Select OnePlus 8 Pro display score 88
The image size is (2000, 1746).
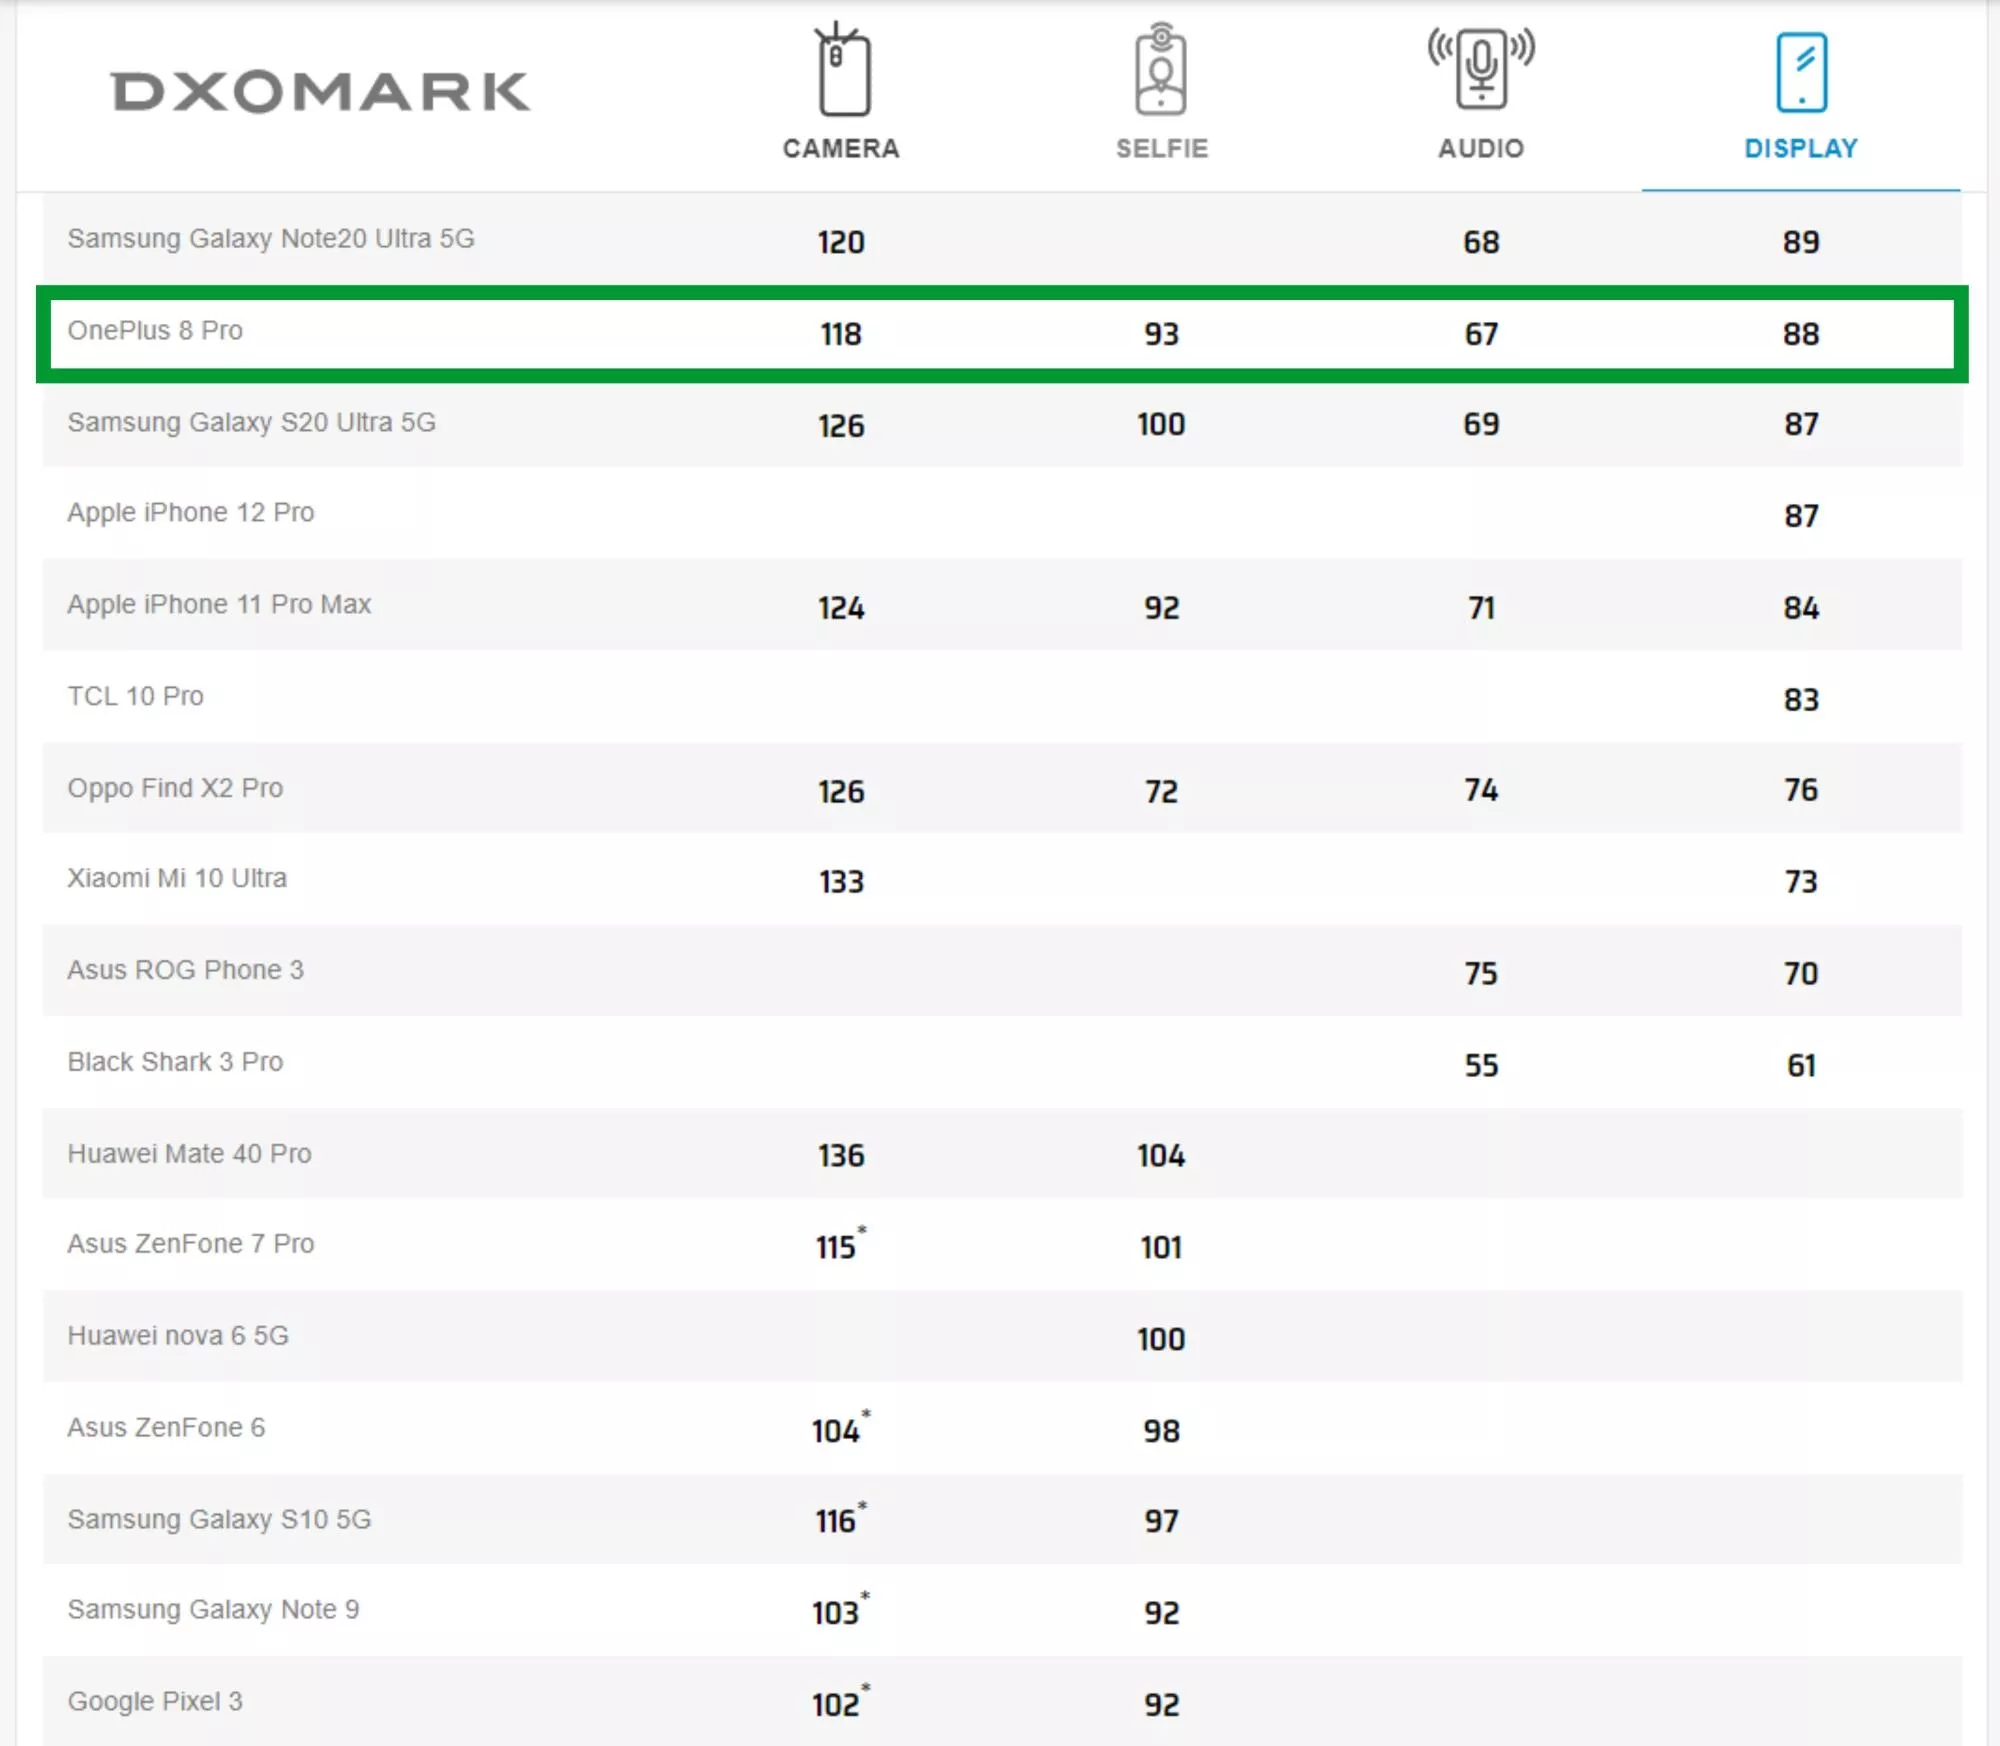point(1801,335)
